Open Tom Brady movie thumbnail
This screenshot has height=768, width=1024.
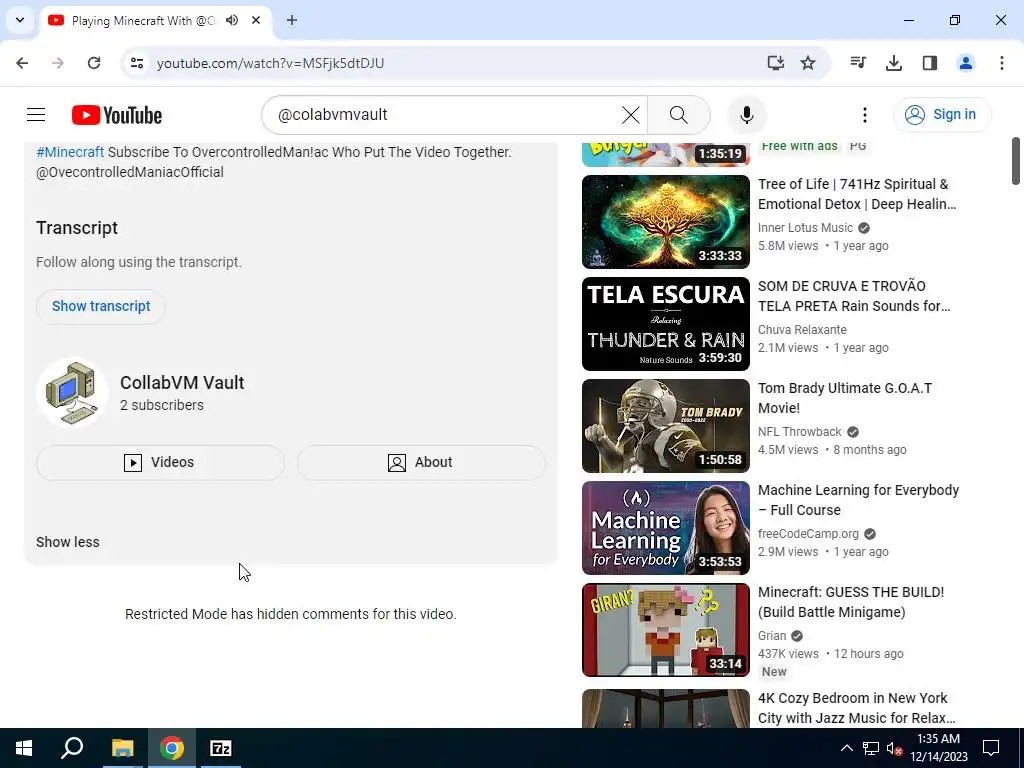tap(665, 425)
